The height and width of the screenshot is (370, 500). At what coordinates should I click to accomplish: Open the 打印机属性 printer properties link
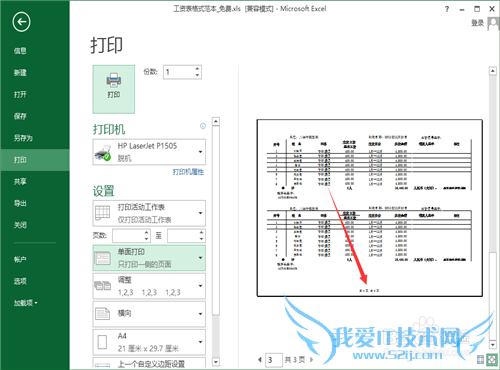point(188,172)
